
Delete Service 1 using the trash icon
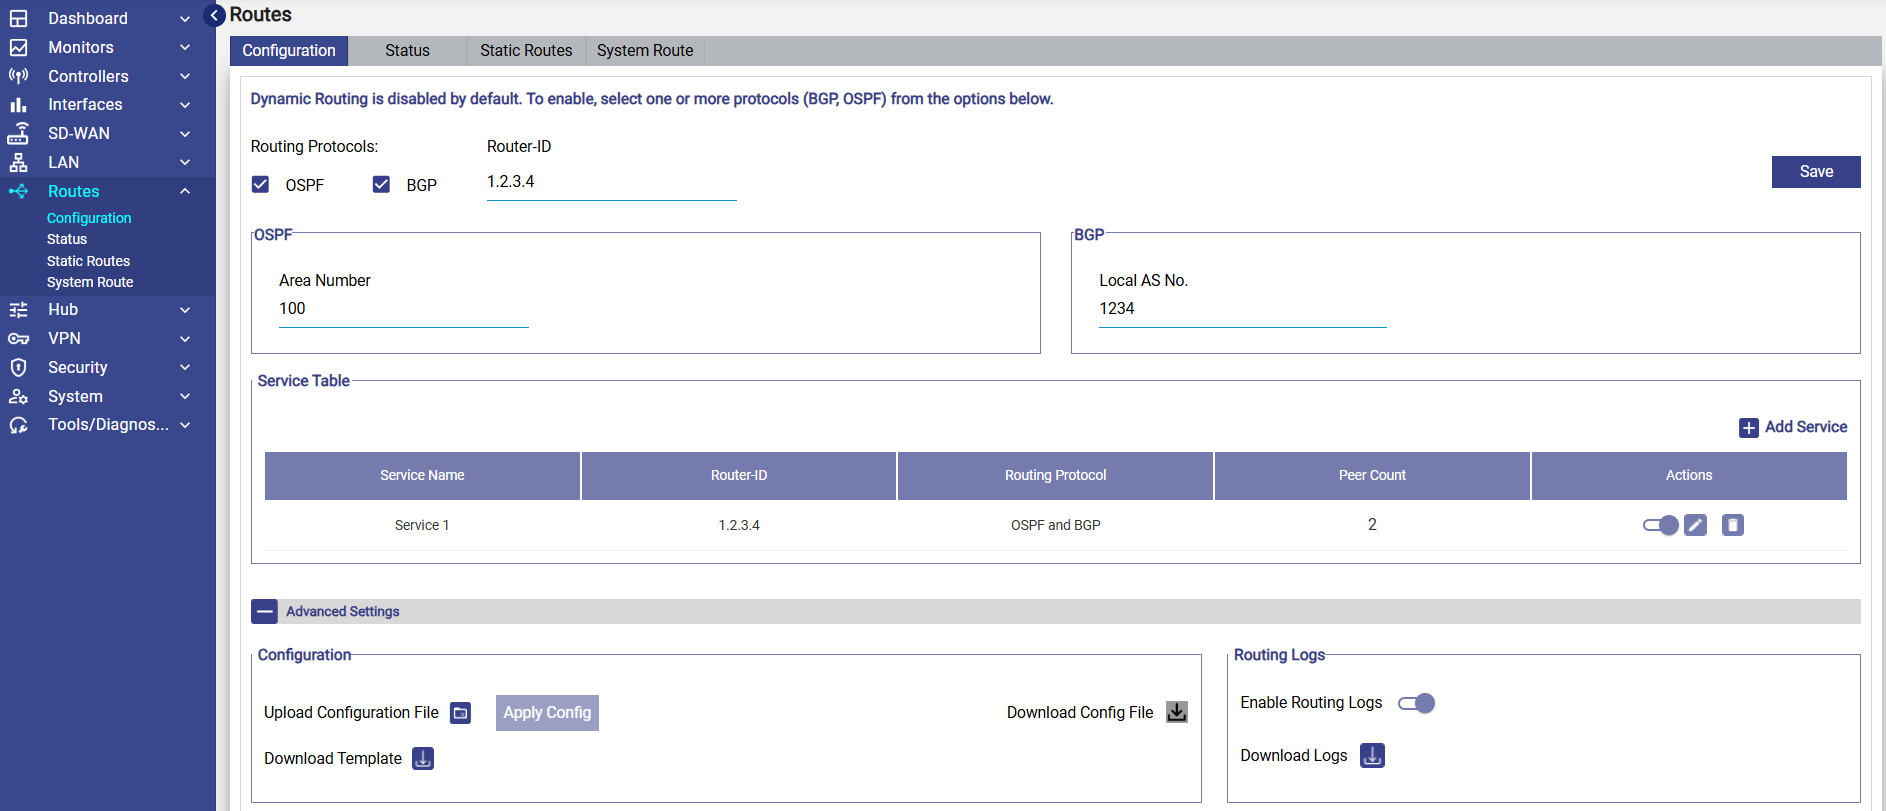click(1732, 525)
